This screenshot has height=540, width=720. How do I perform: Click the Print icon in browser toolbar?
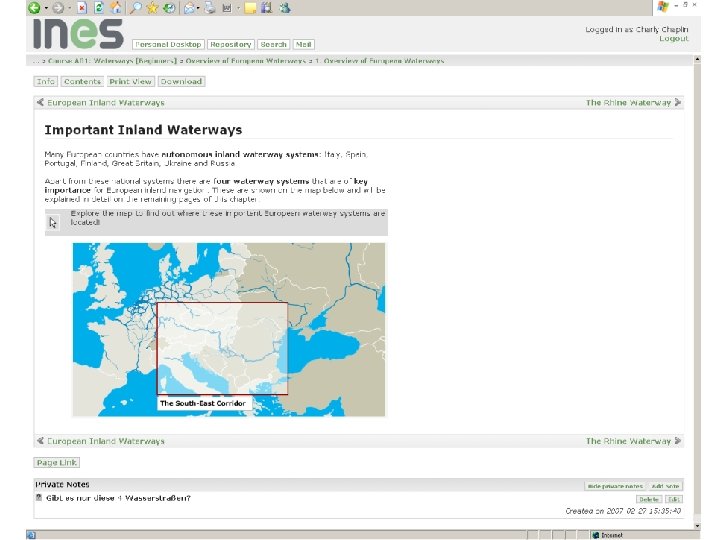pyautogui.click(x=210, y=8)
